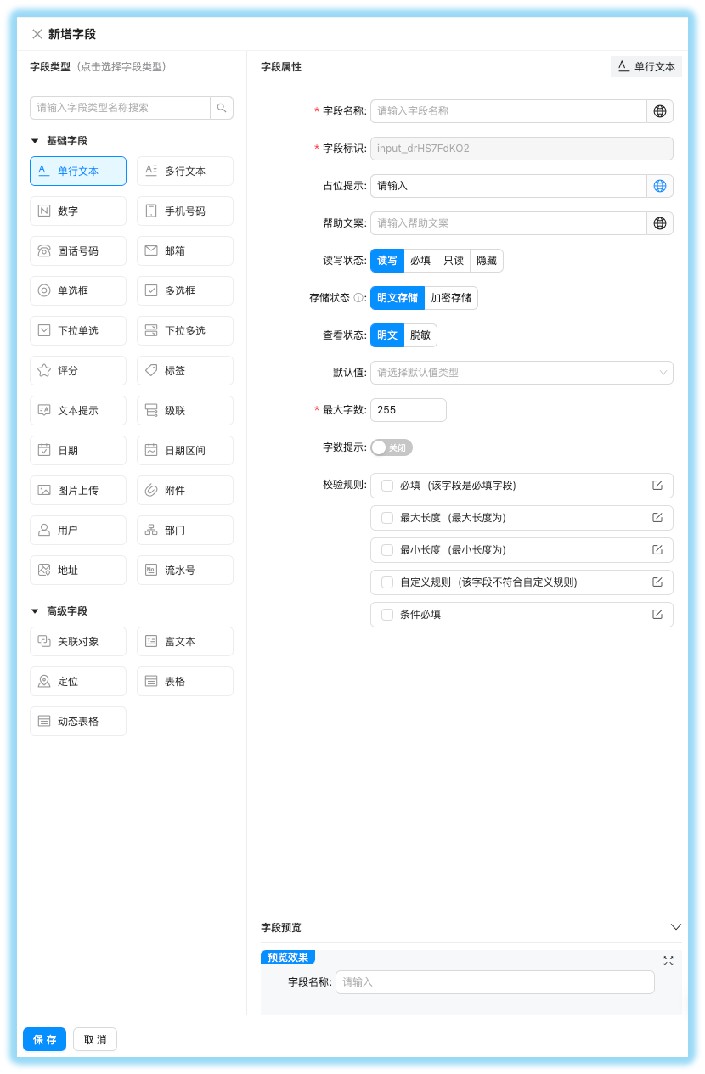
Task: Select the 评分 field type
Action: click(x=78, y=371)
